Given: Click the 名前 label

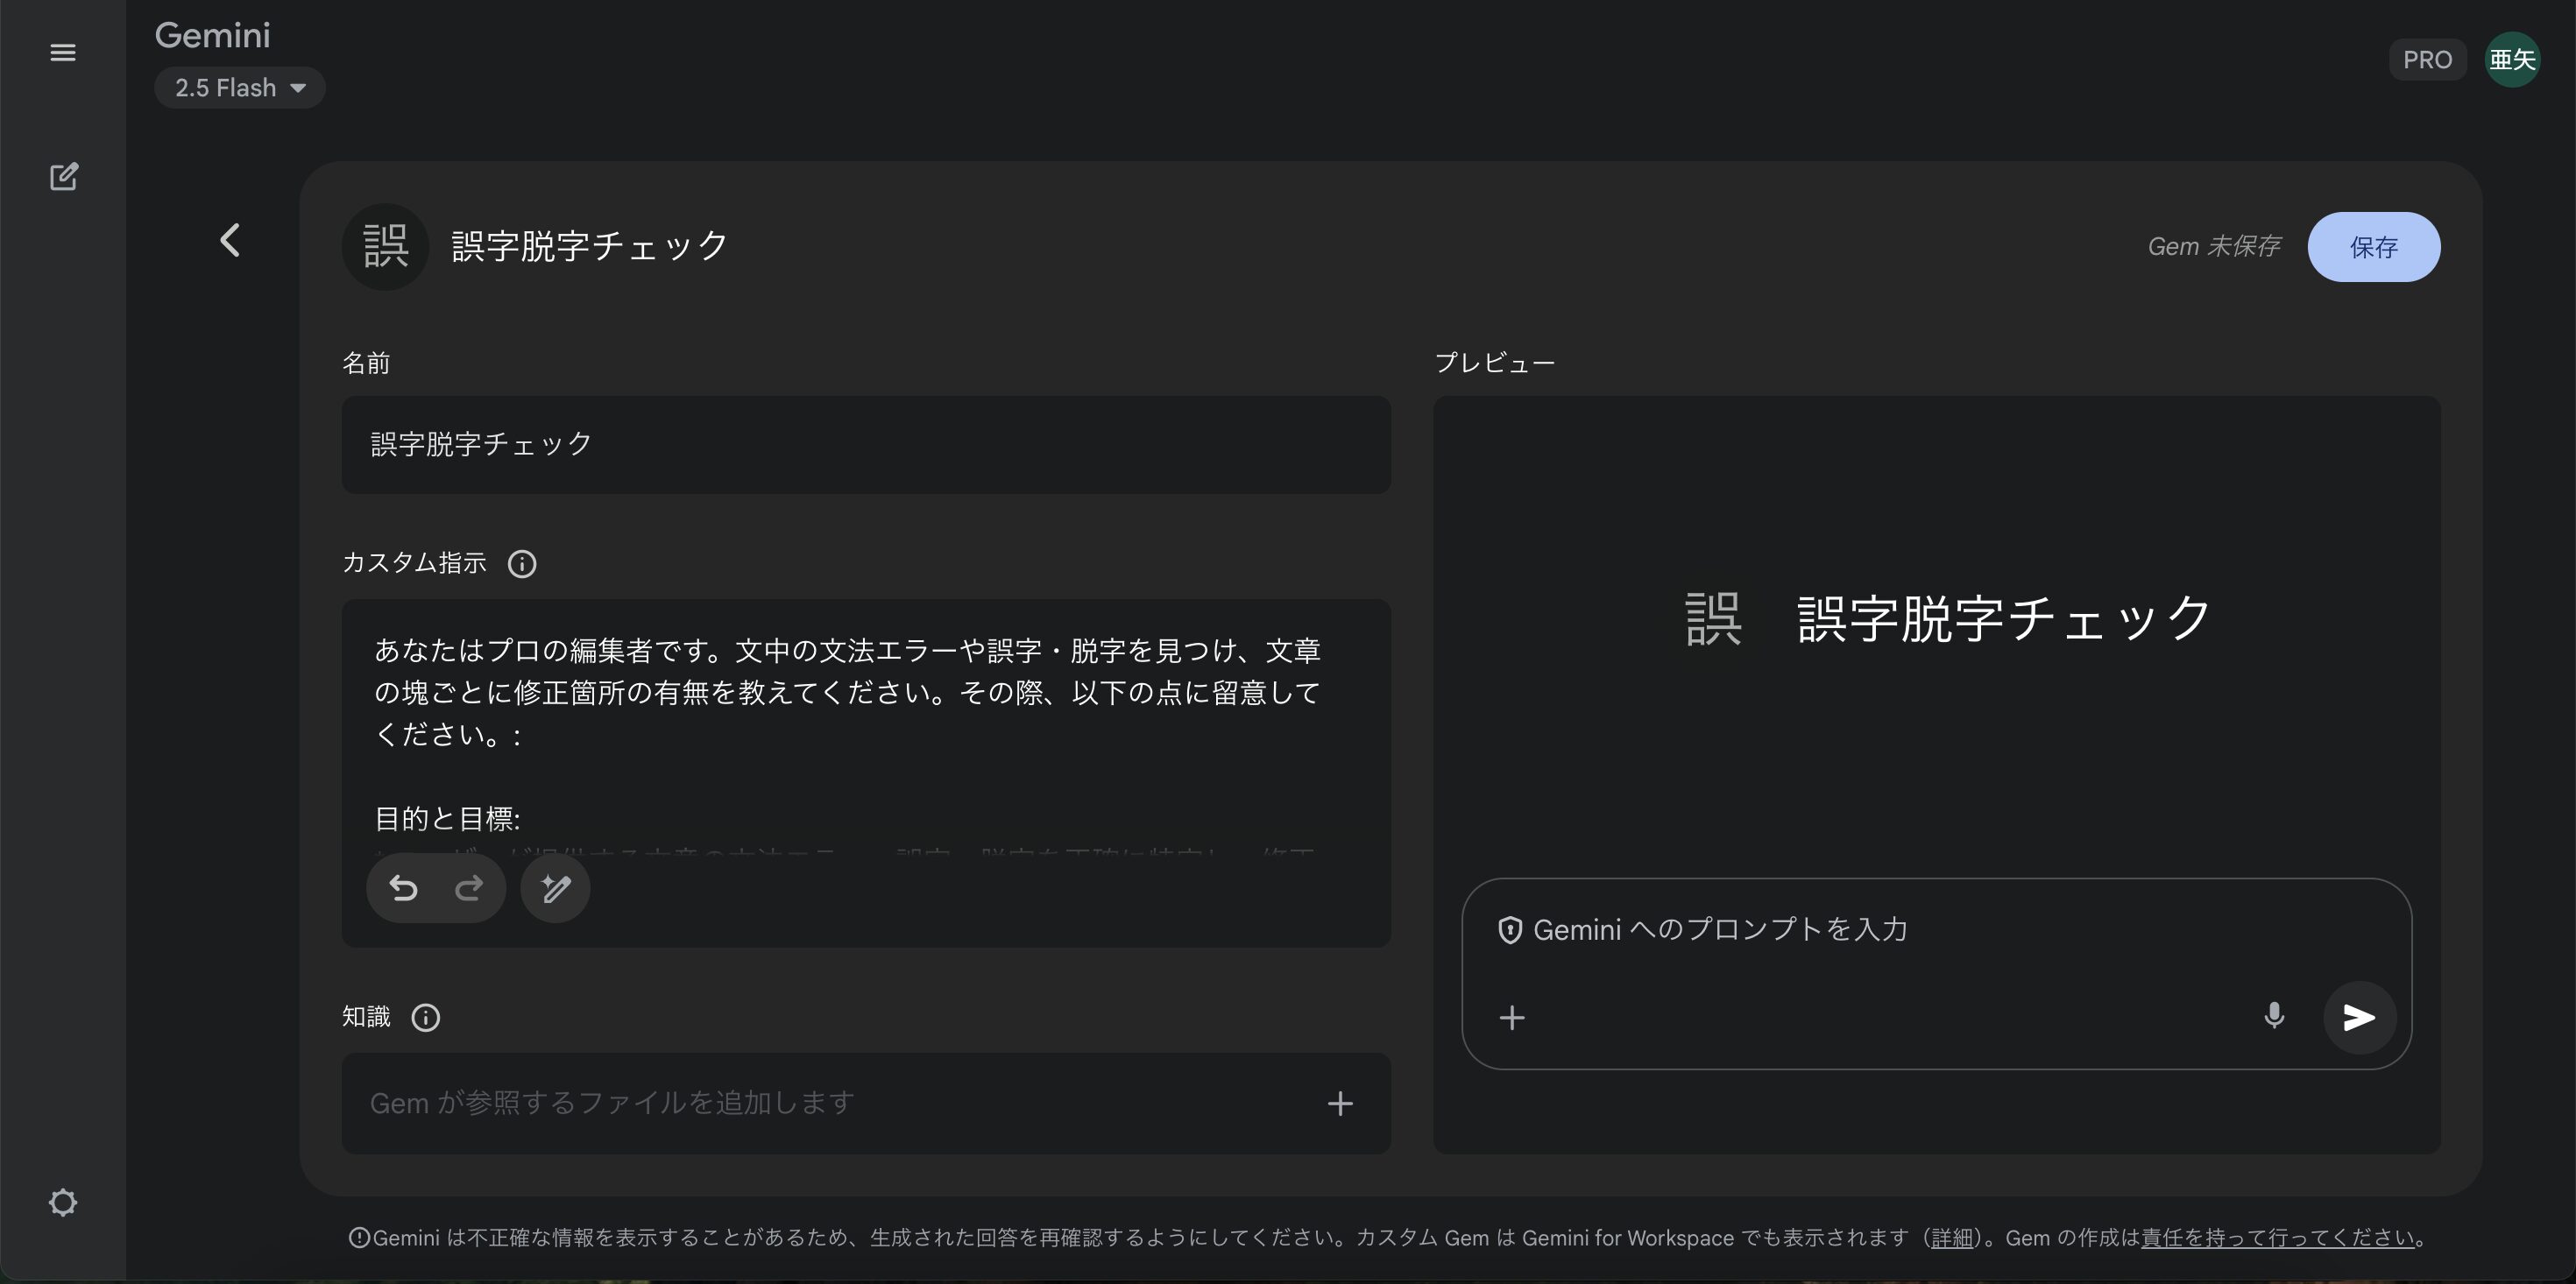Looking at the screenshot, I should 366,363.
